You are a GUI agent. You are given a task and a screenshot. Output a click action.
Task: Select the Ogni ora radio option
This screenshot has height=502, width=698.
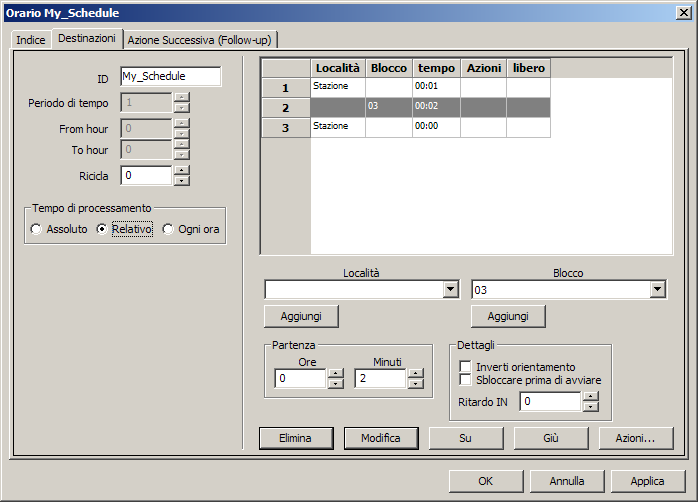[x=168, y=229]
